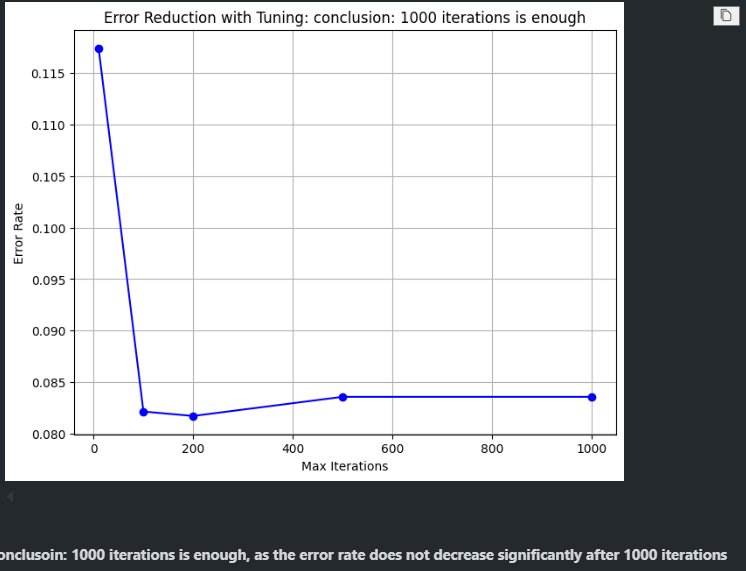Click the bold conclusion text below the chart

pos(363,555)
